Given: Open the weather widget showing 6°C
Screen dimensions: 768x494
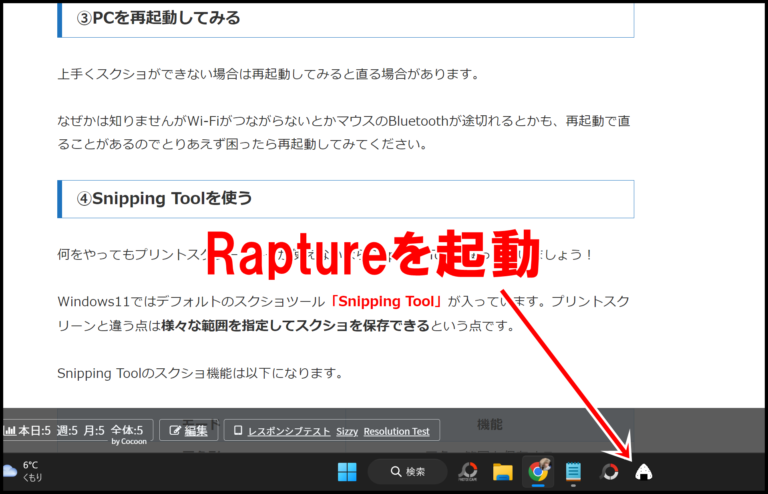Looking at the screenshot, I should tap(22, 470).
